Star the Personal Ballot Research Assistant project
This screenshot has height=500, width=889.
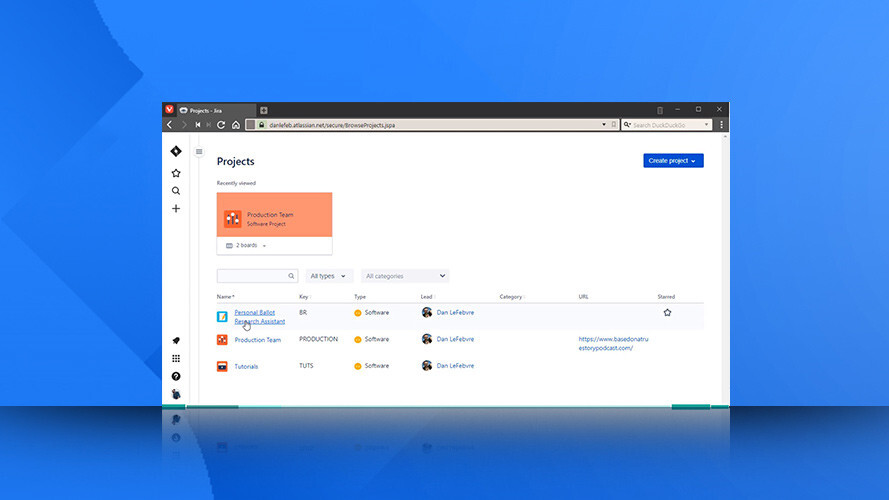coord(667,313)
